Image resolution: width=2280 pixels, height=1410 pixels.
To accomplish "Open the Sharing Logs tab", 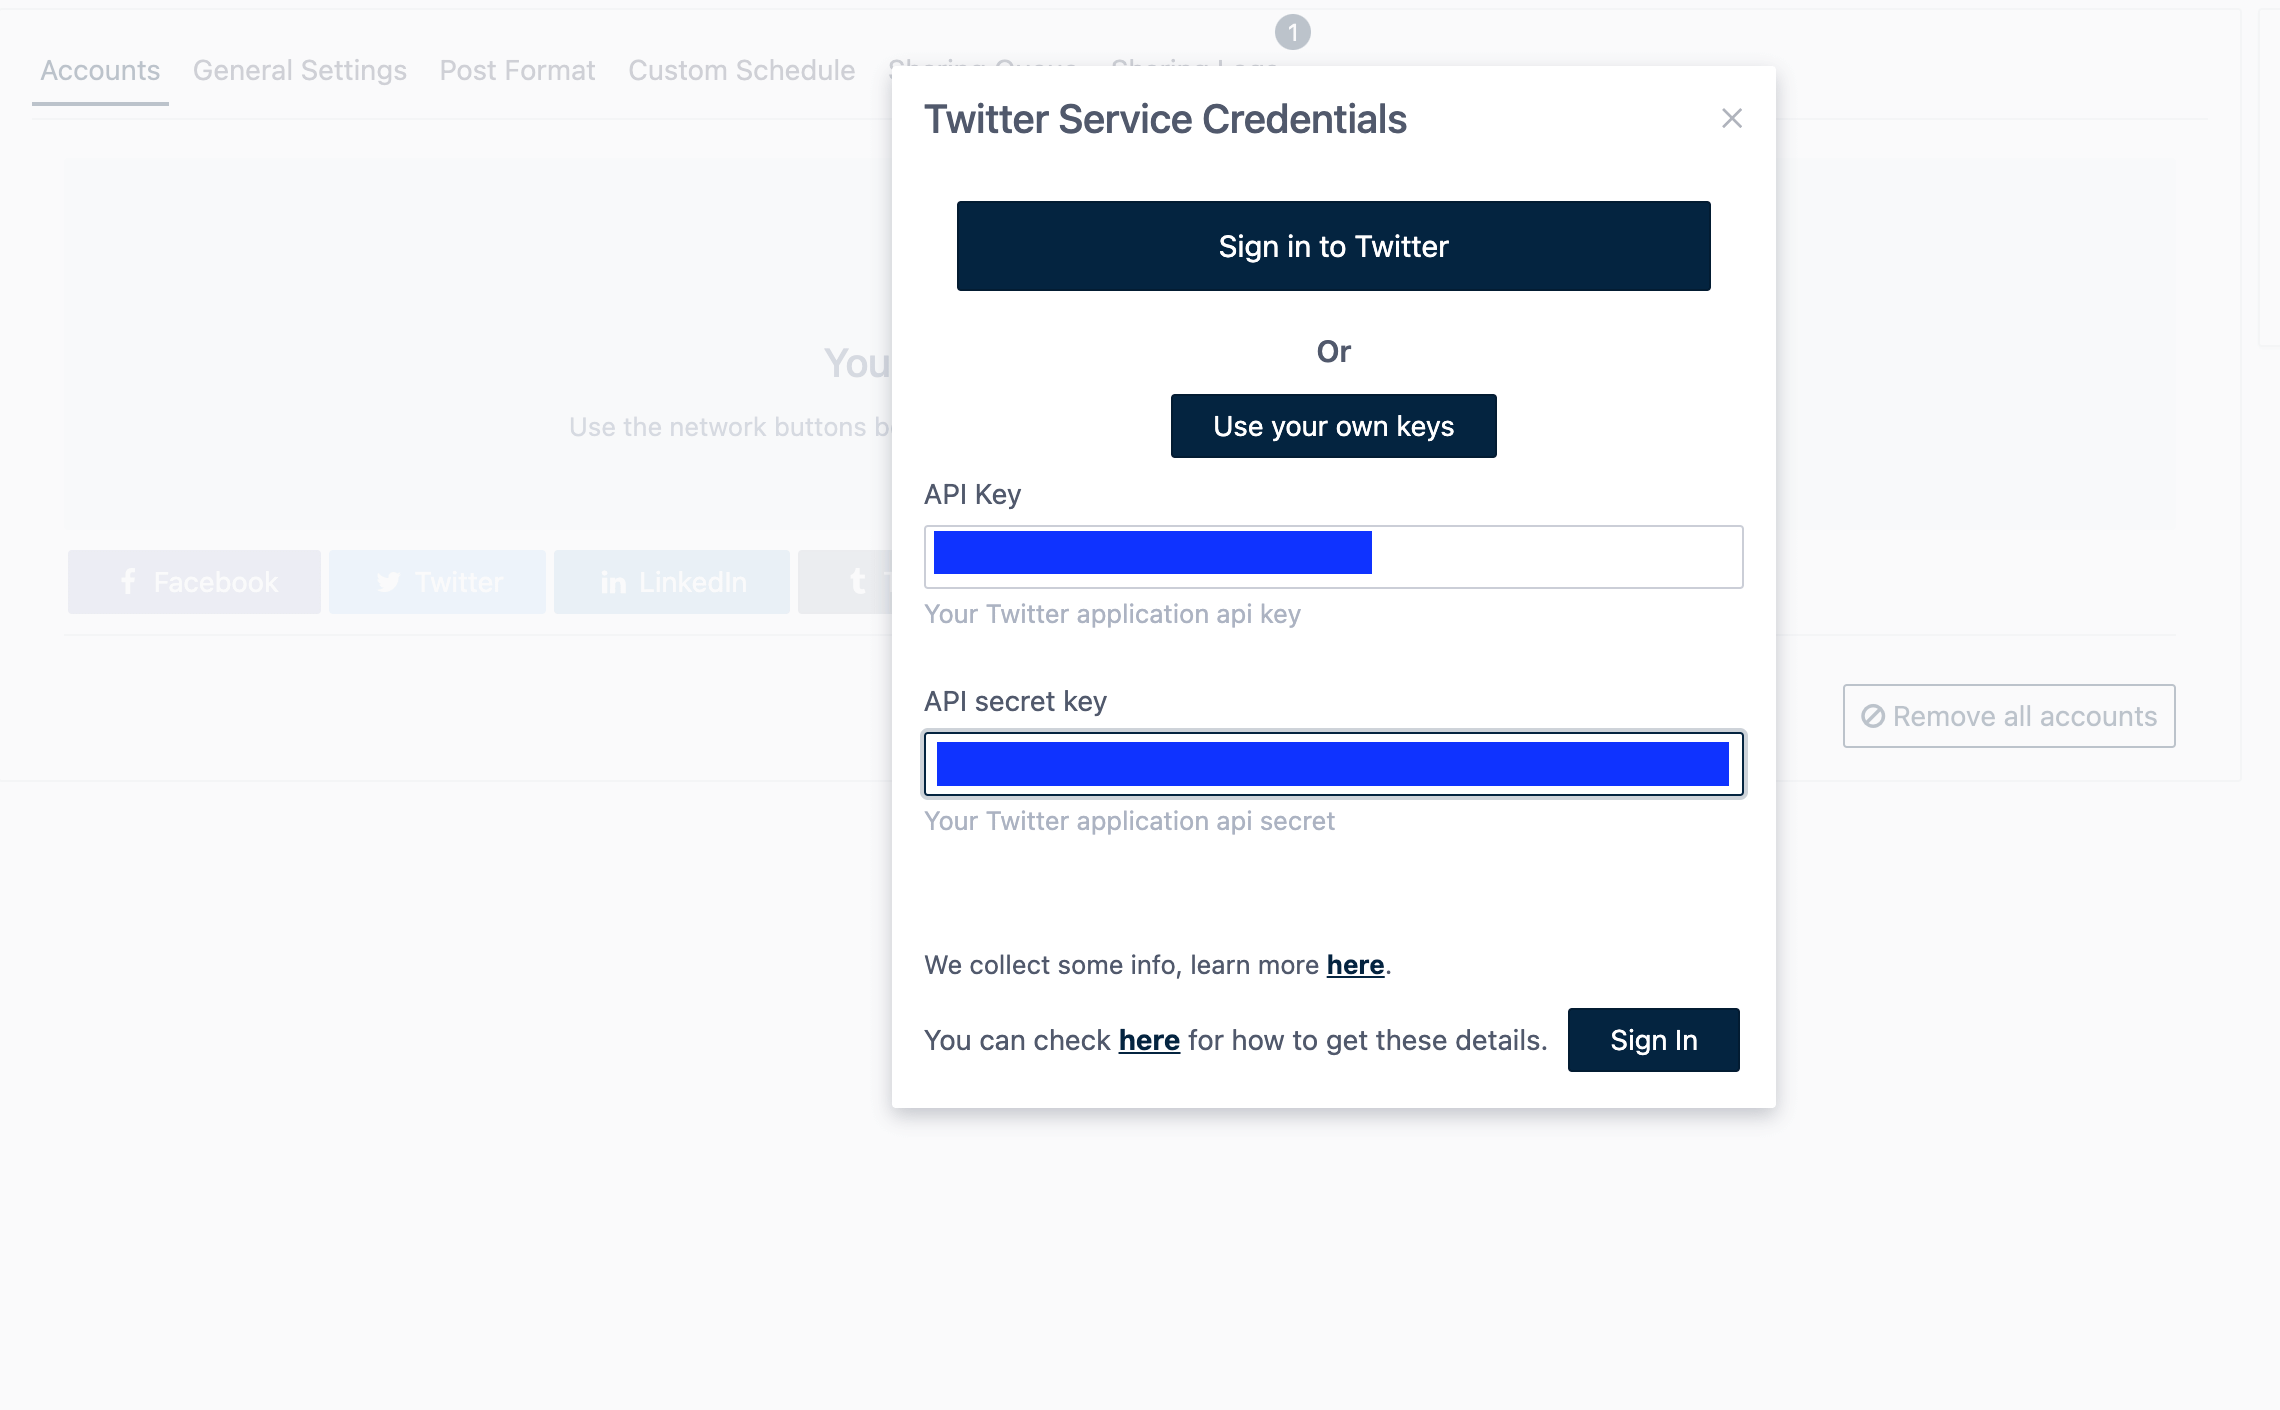I will pos(1194,62).
